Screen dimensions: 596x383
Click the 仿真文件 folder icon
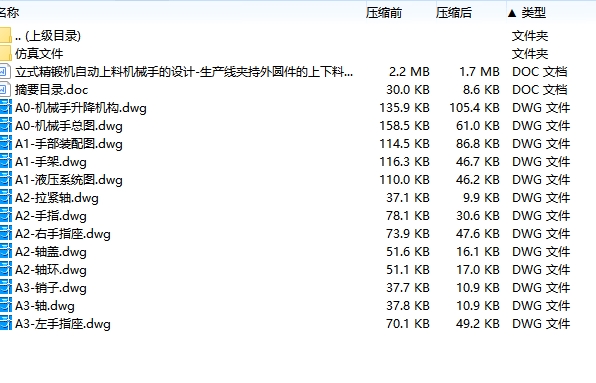click(x=5, y=53)
